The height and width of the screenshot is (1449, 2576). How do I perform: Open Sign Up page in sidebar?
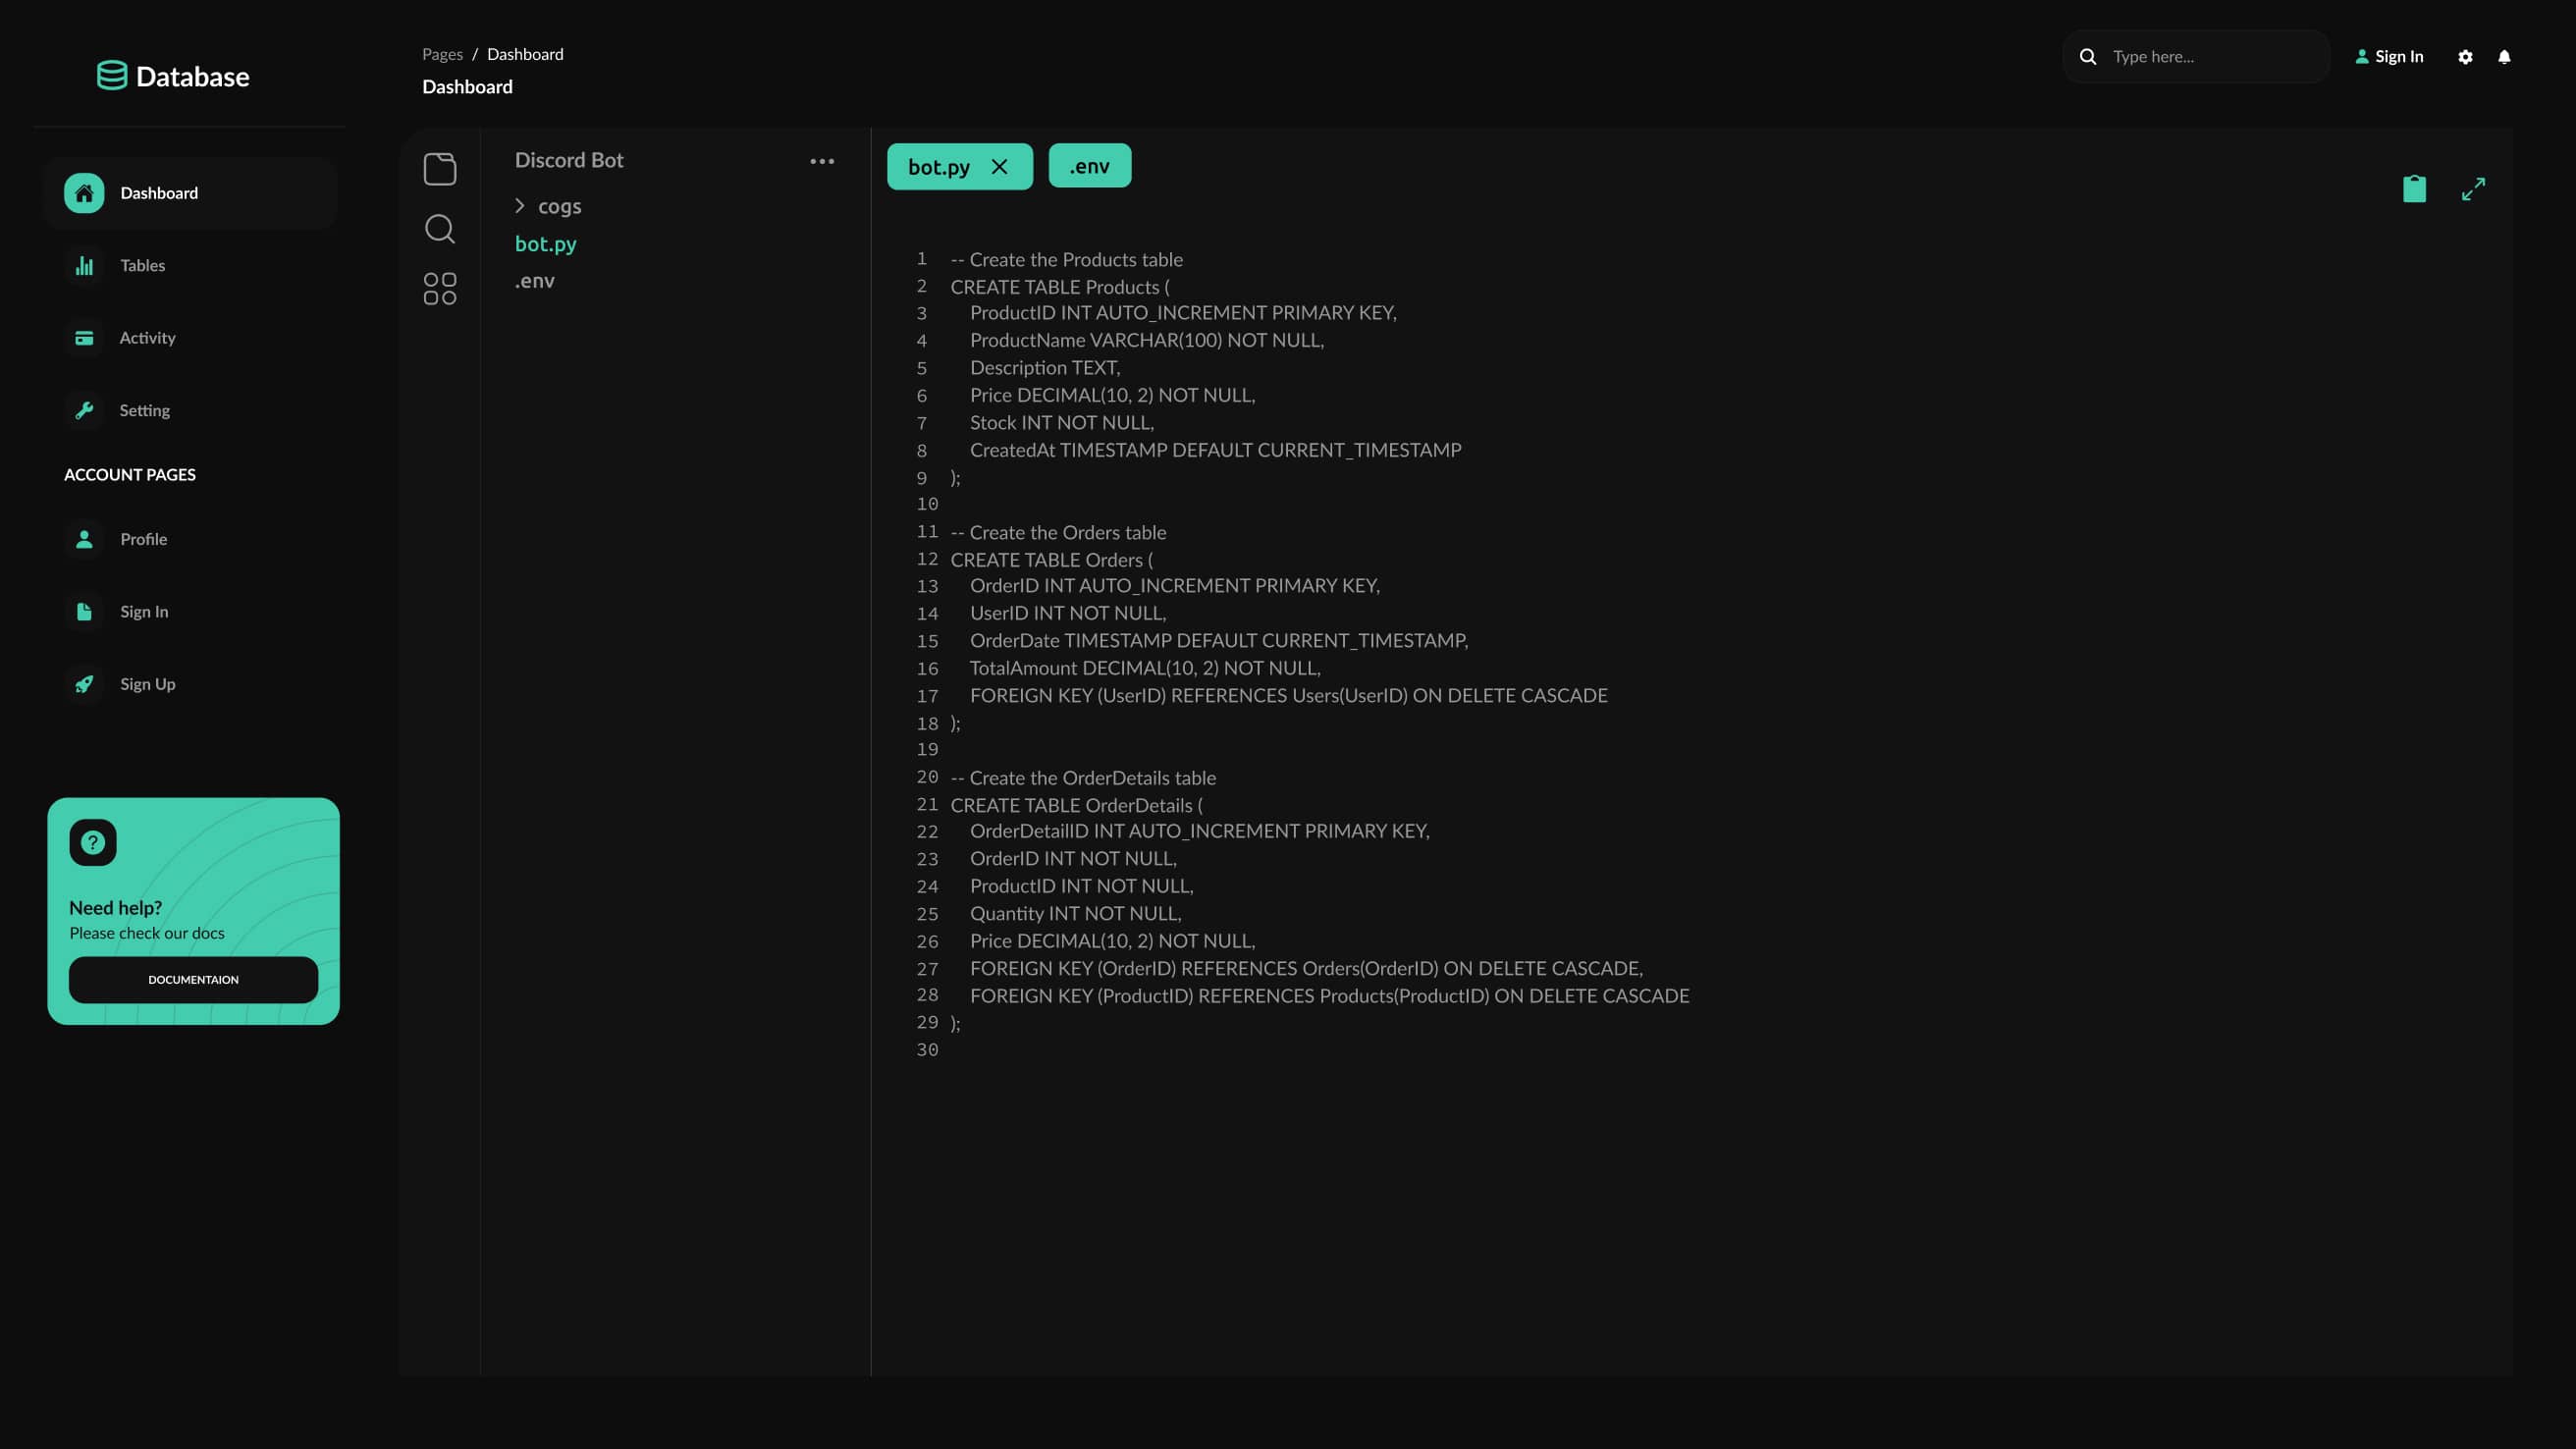[147, 684]
